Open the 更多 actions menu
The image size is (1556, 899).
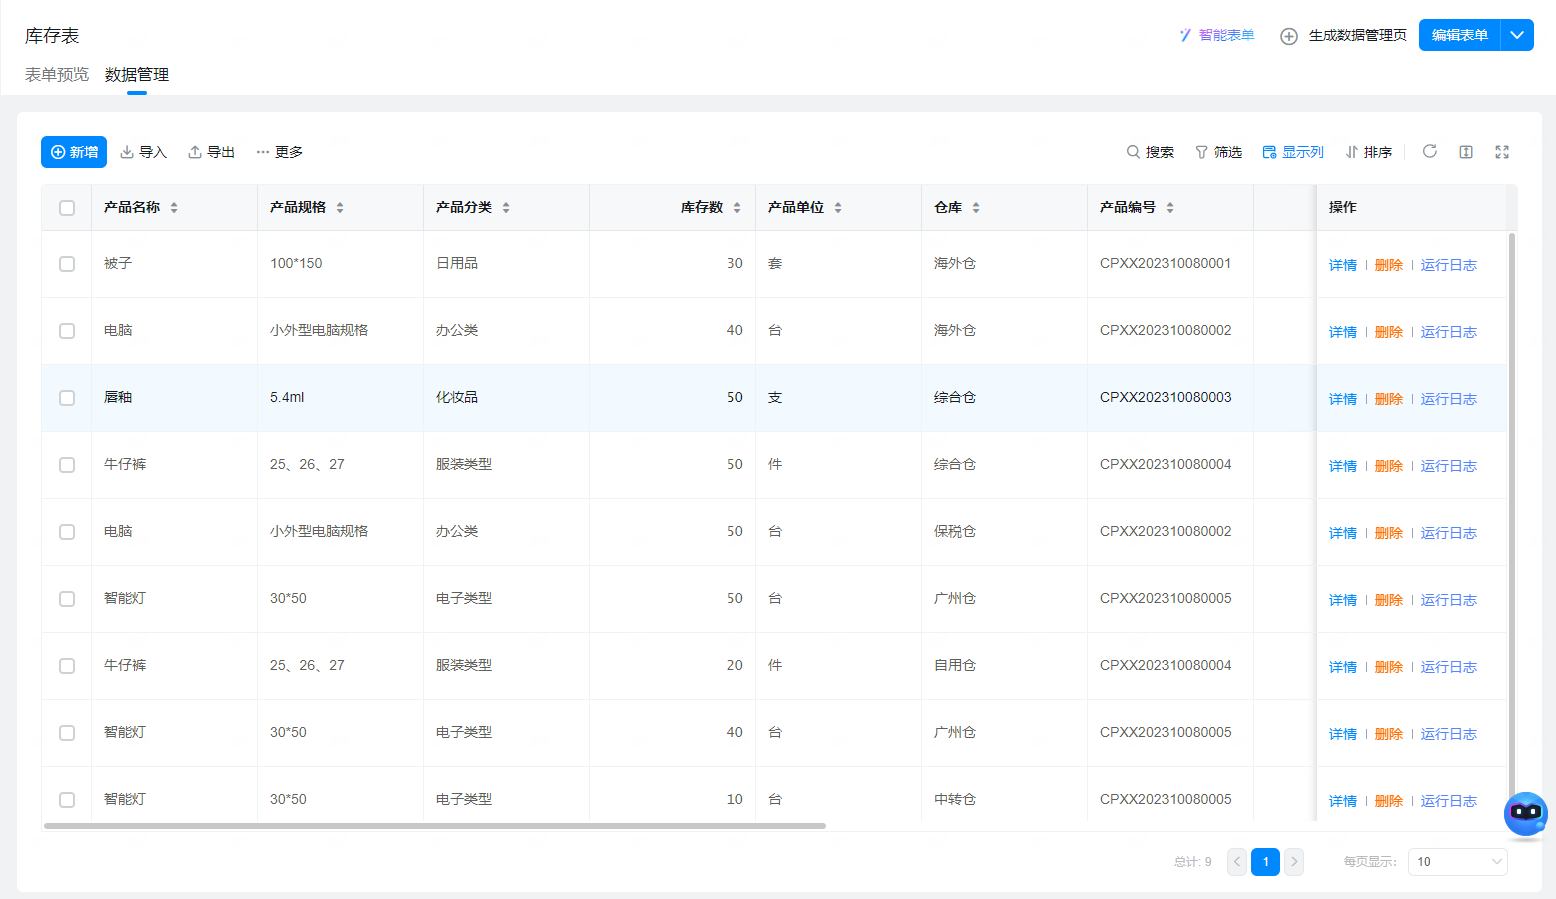pos(279,152)
